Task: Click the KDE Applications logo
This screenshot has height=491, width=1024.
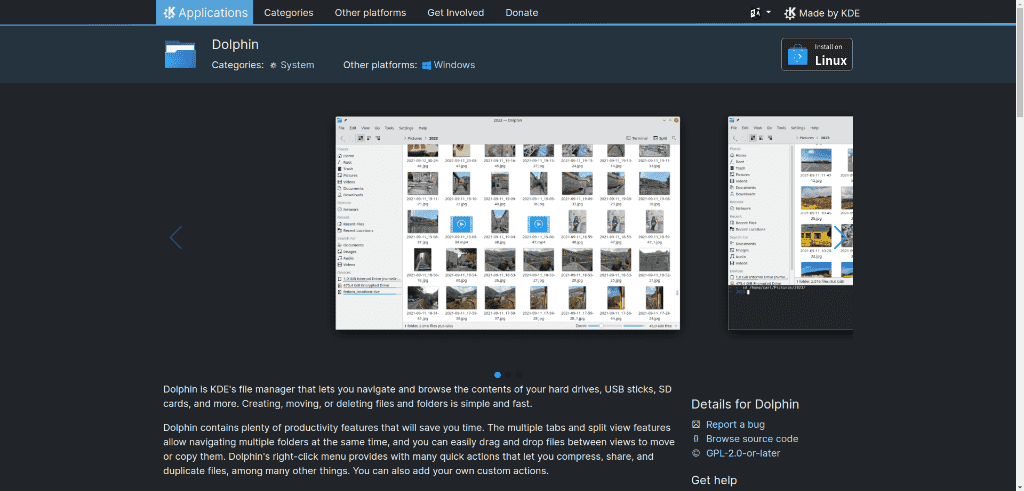Action: (x=170, y=13)
